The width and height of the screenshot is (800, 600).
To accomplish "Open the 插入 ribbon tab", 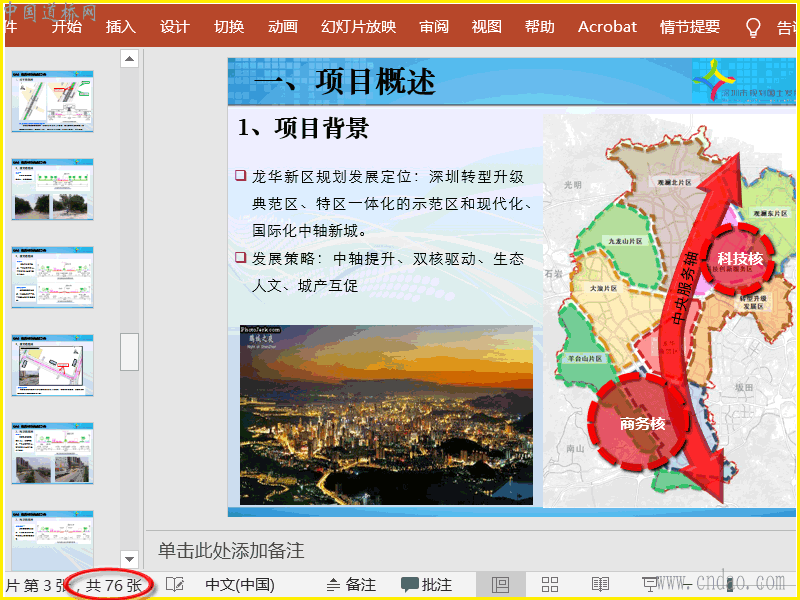I will click(120, 27).
